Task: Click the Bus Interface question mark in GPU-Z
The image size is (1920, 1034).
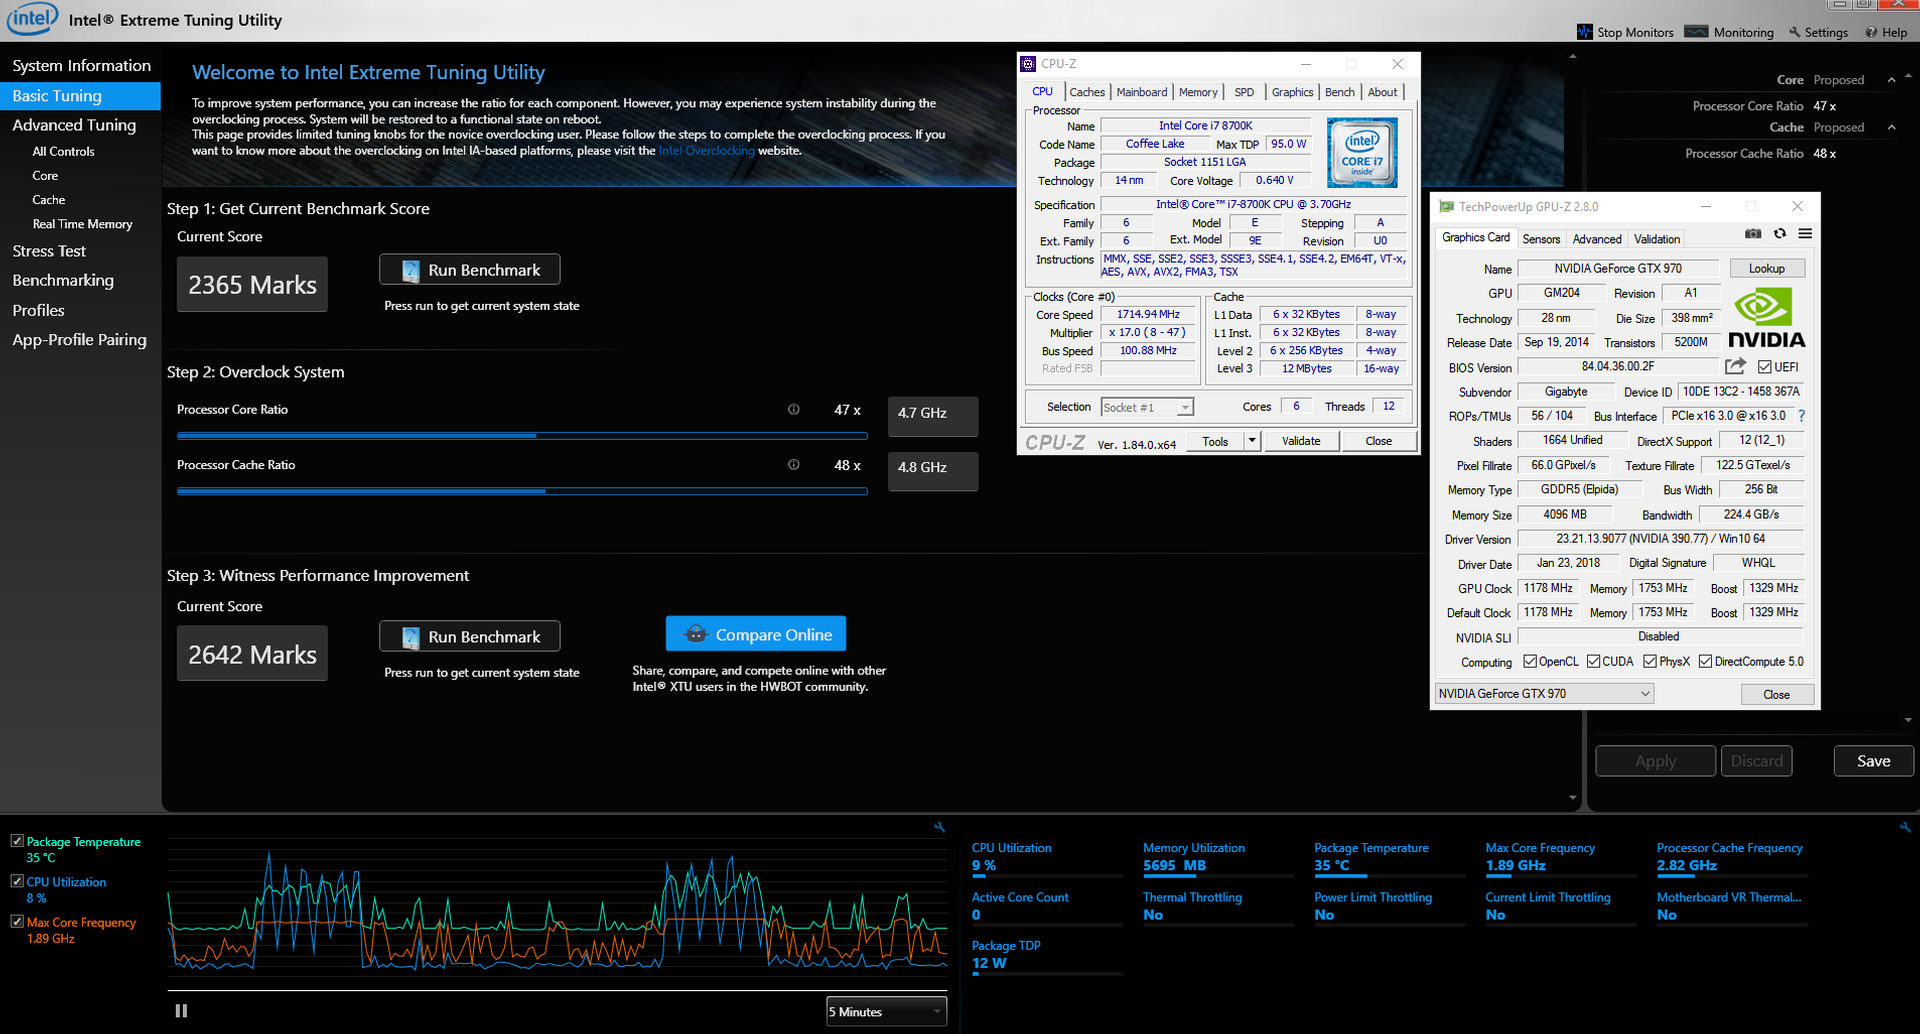Action: [x=1802, y=416]
